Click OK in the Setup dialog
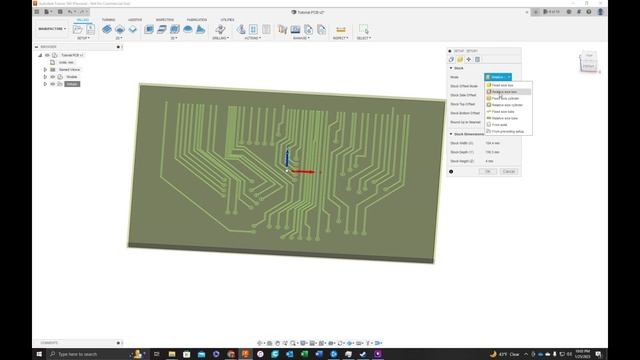Viewport: 640px width, 360px height. [488, 171]
